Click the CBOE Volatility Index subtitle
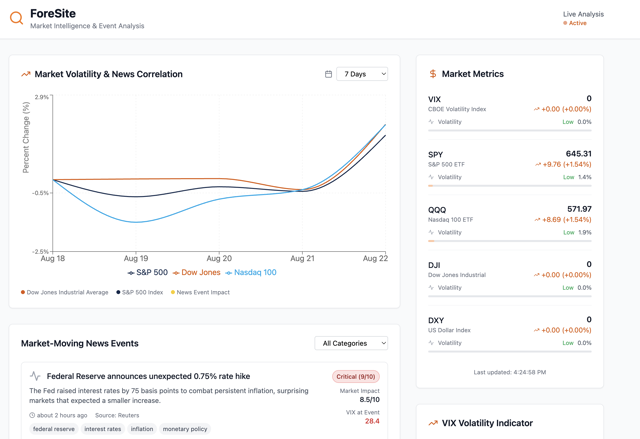 coord(457,109)
